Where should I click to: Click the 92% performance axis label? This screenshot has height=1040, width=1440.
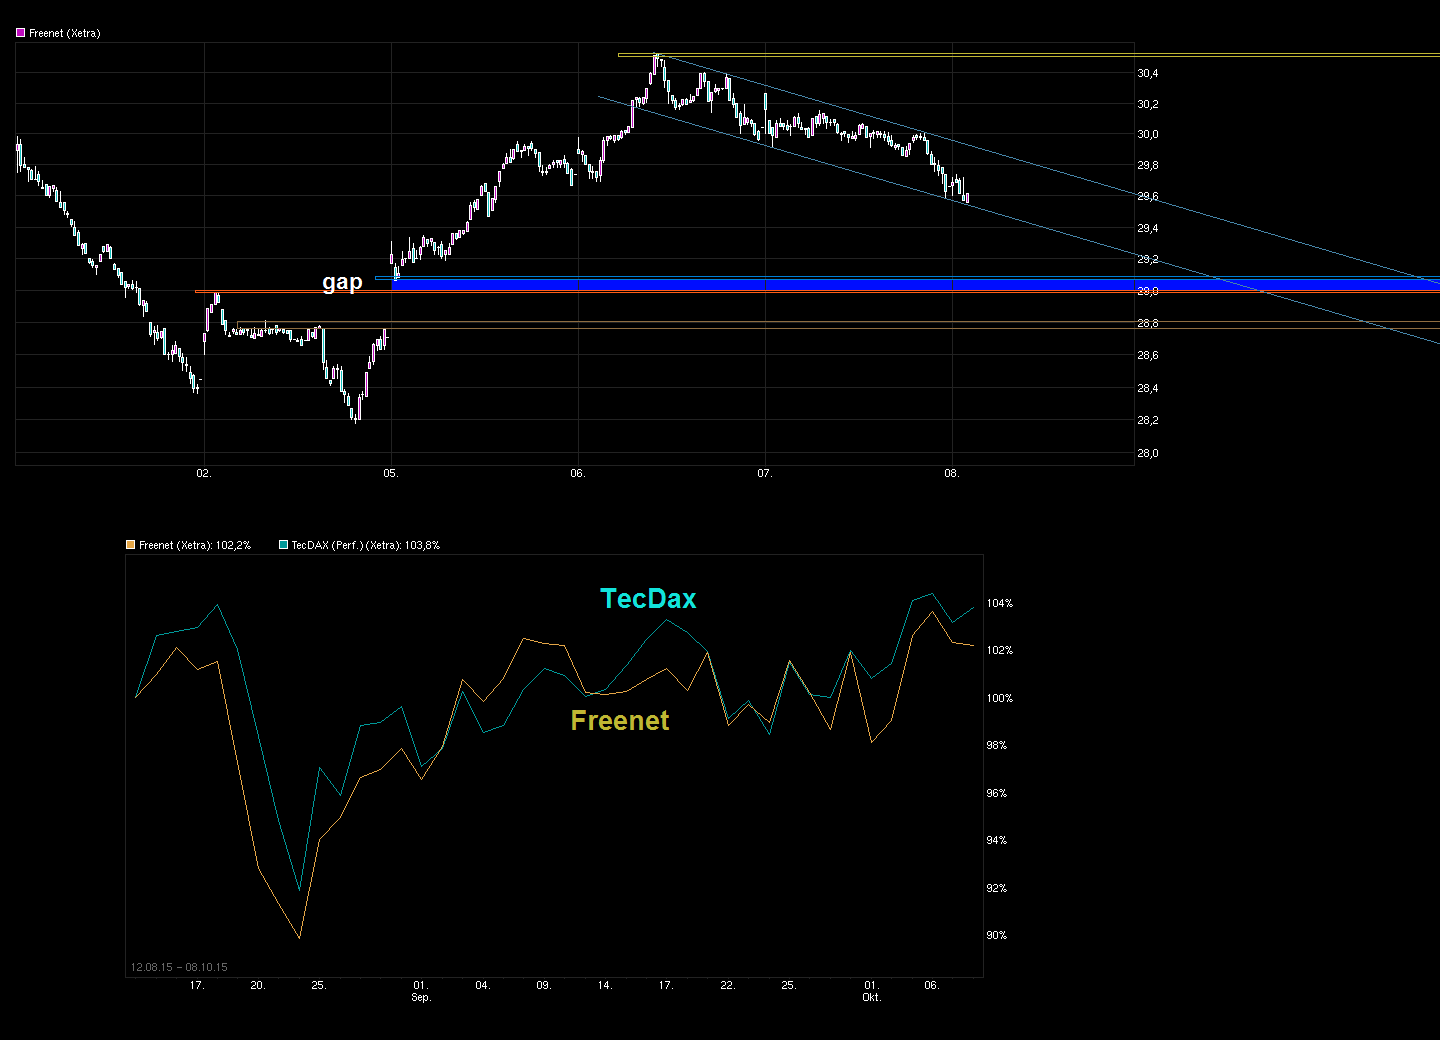coord(997,888)
